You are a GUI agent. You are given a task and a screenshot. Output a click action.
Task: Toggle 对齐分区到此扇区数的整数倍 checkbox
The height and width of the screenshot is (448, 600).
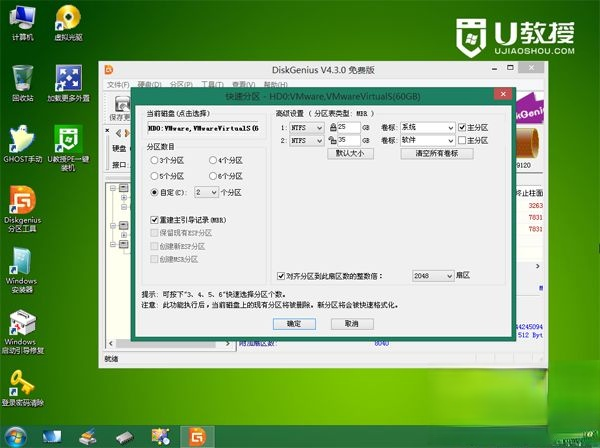click(x=281, y=276)
